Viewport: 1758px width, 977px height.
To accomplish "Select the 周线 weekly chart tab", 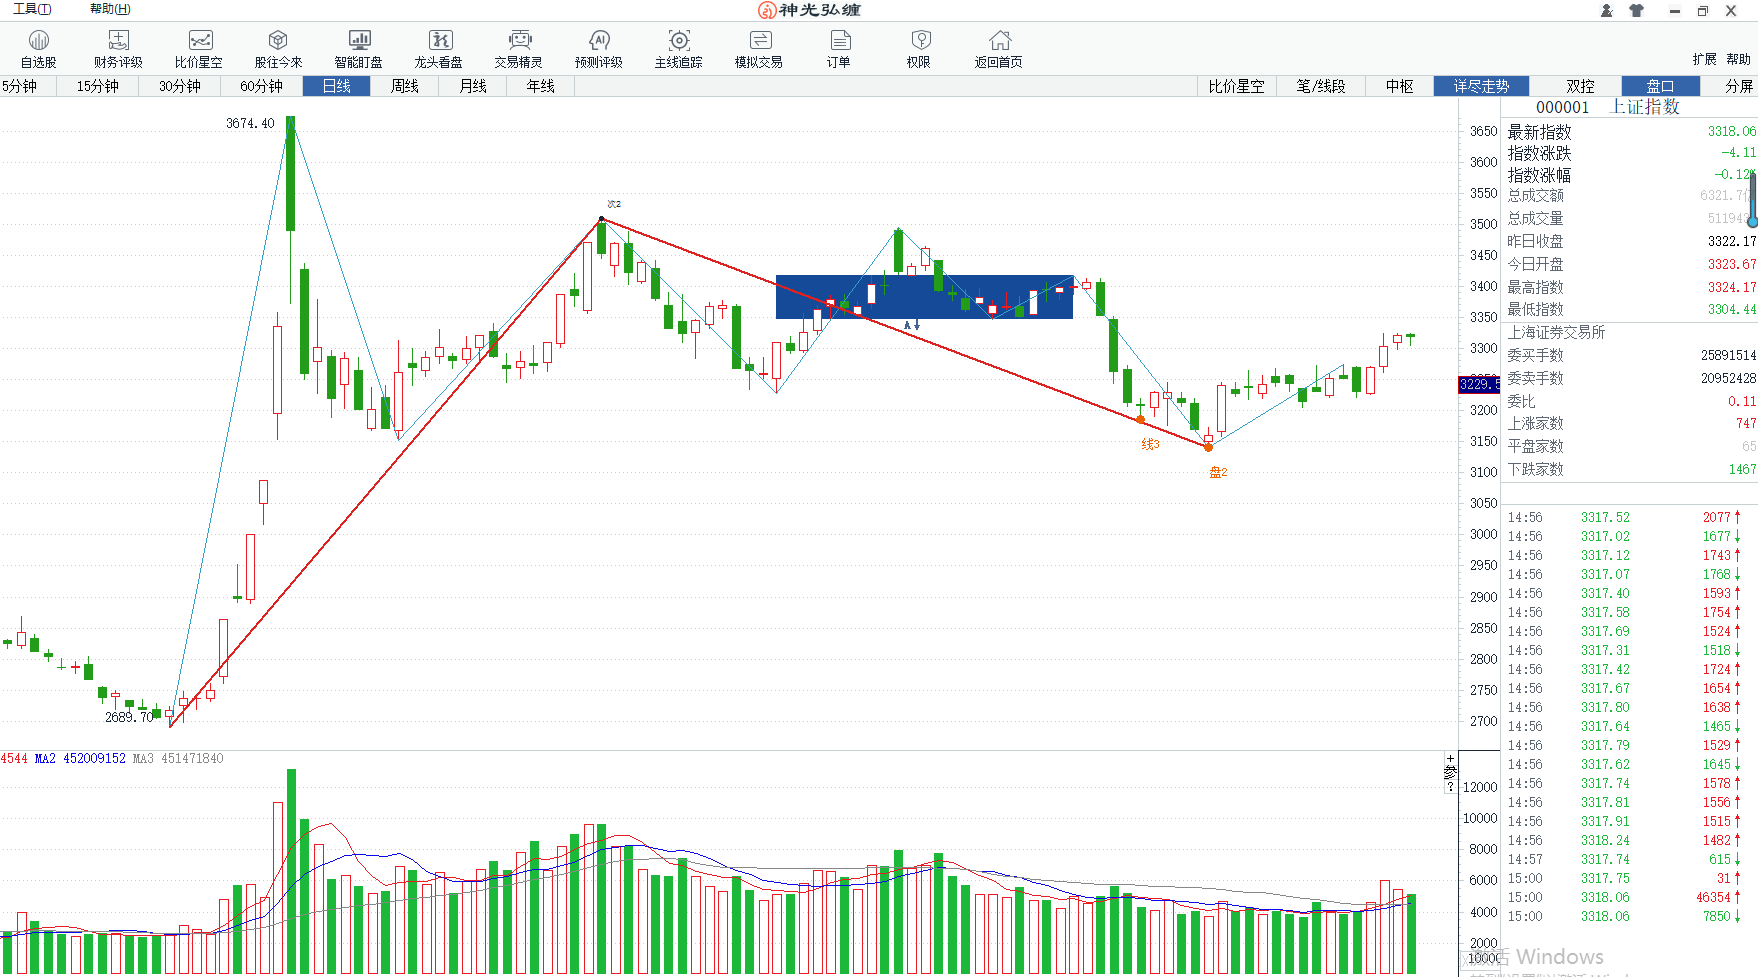I will (404, 86).
